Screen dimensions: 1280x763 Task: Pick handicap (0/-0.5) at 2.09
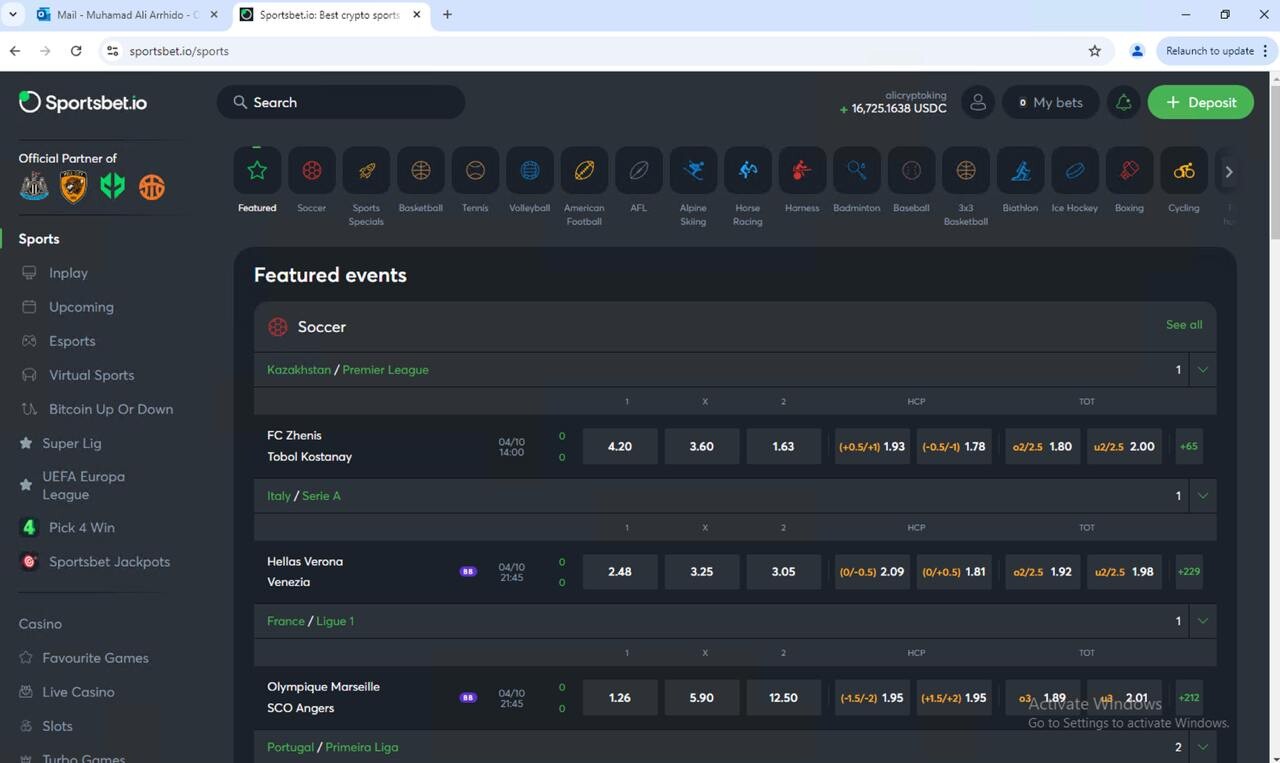(872, 572)
